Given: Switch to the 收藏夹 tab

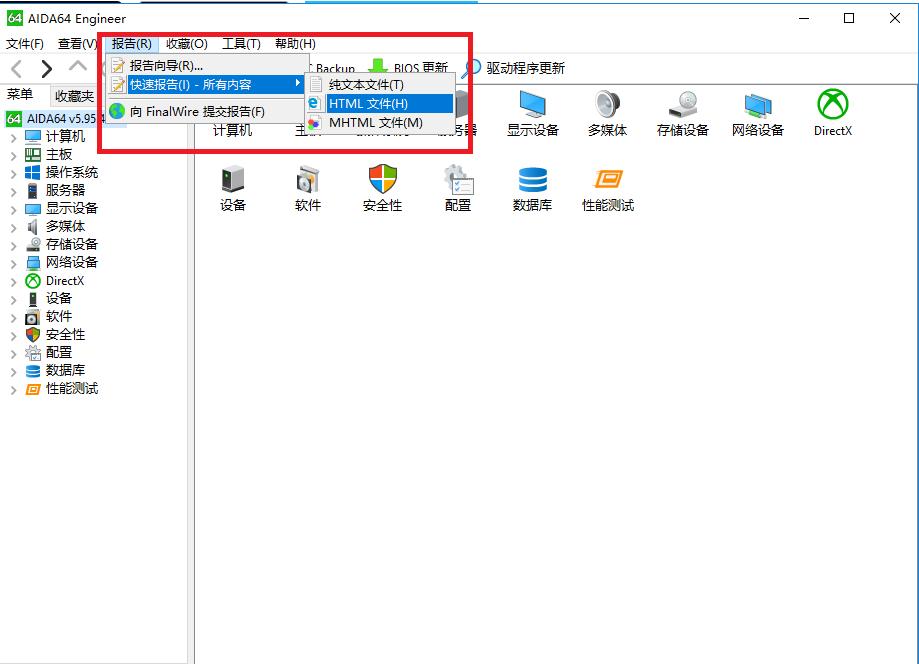Looking at the screenshot, I should [74, 96].
